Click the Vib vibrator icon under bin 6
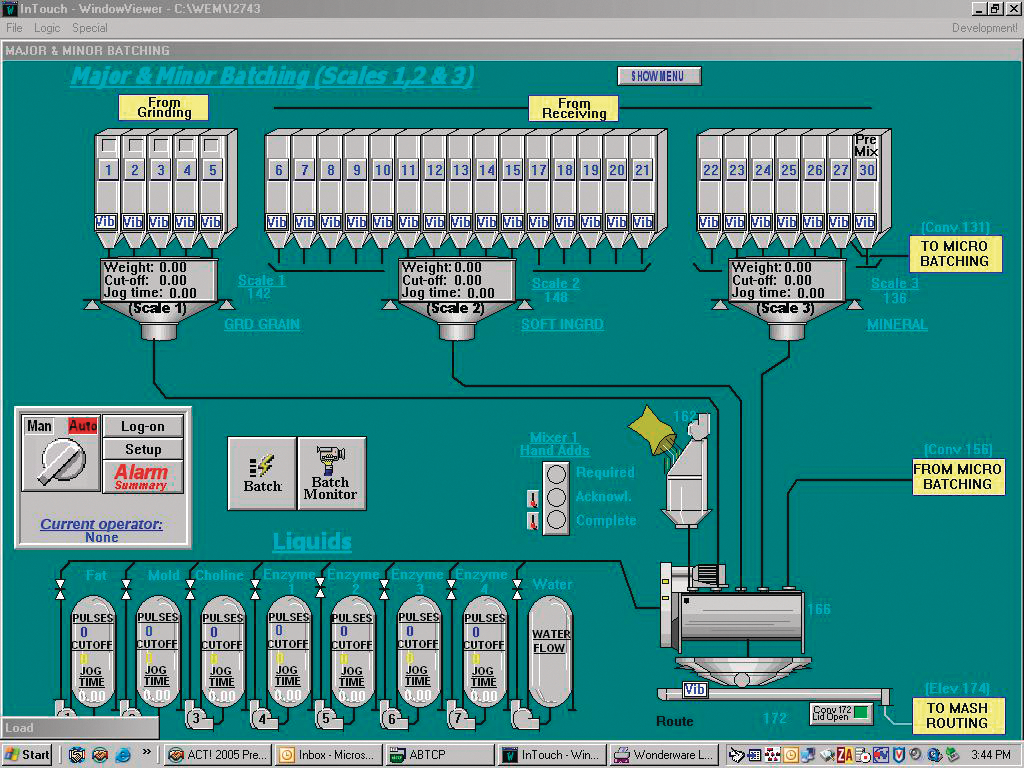This screenshot has height=768, width=1024. 277,220
